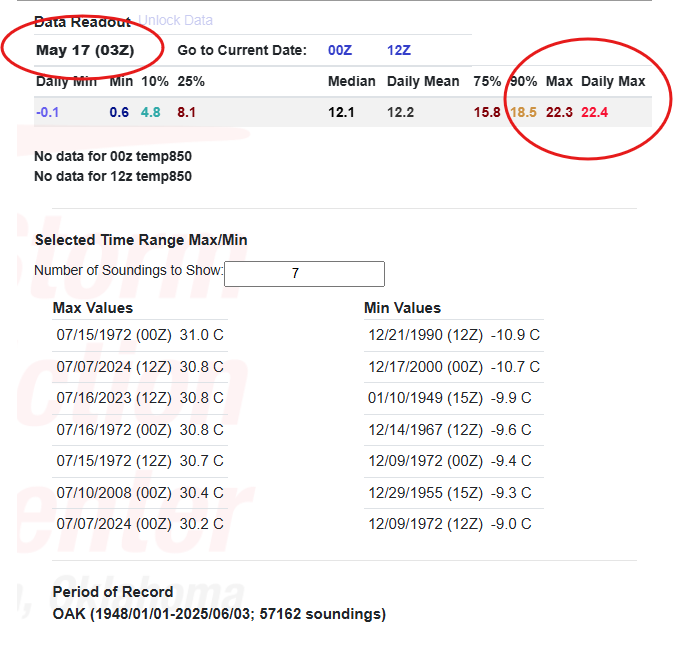Screen dimensions: 673x648
Task: Click the OAK period of record line
Action: pos(219,614)
